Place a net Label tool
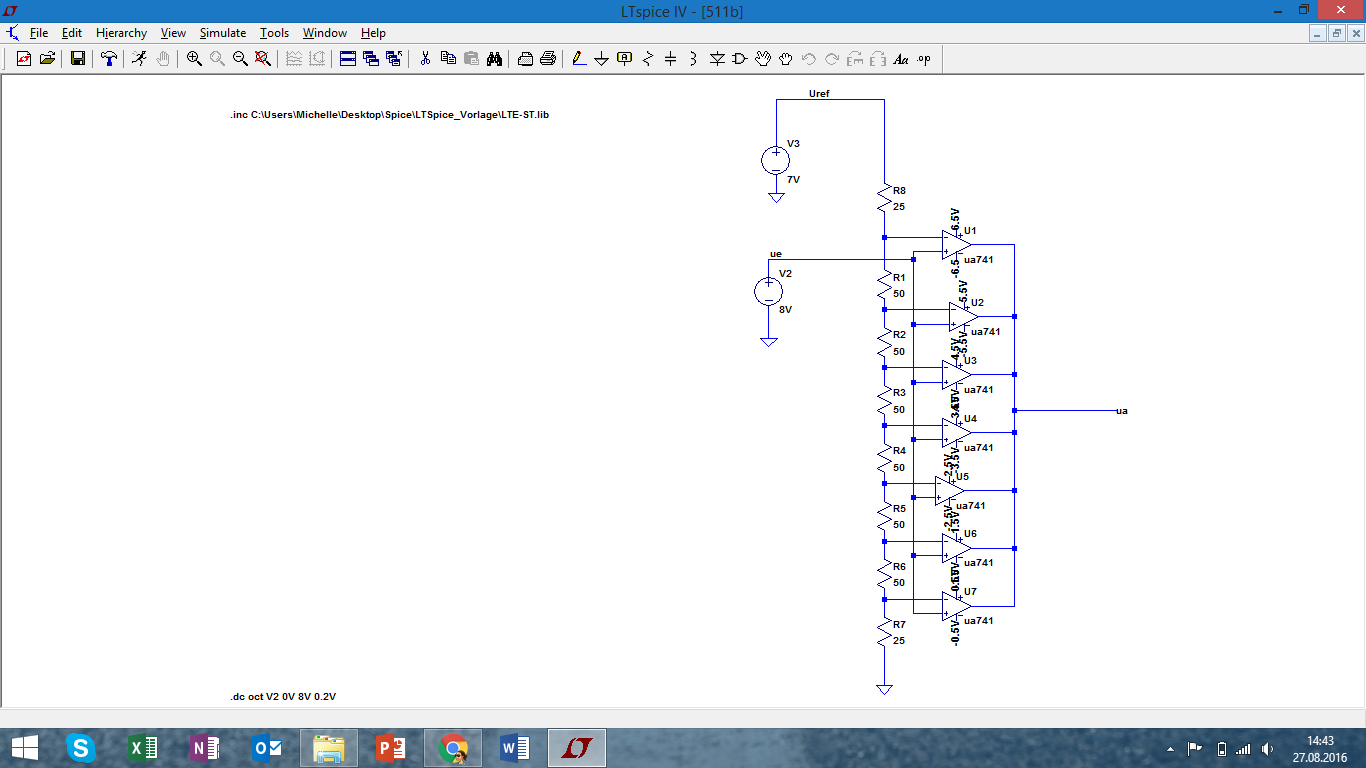The height and width of the screenshot is (768, 1366). (625, 59)
